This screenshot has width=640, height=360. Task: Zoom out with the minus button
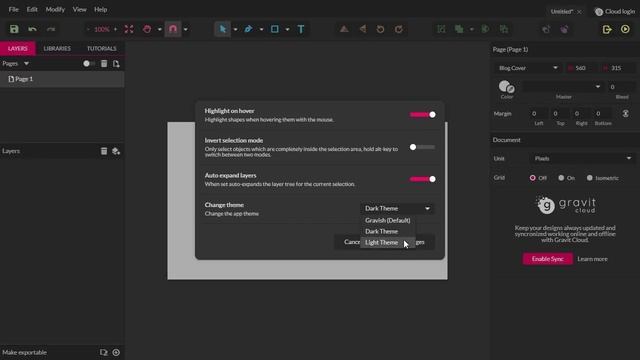point(88,29)
